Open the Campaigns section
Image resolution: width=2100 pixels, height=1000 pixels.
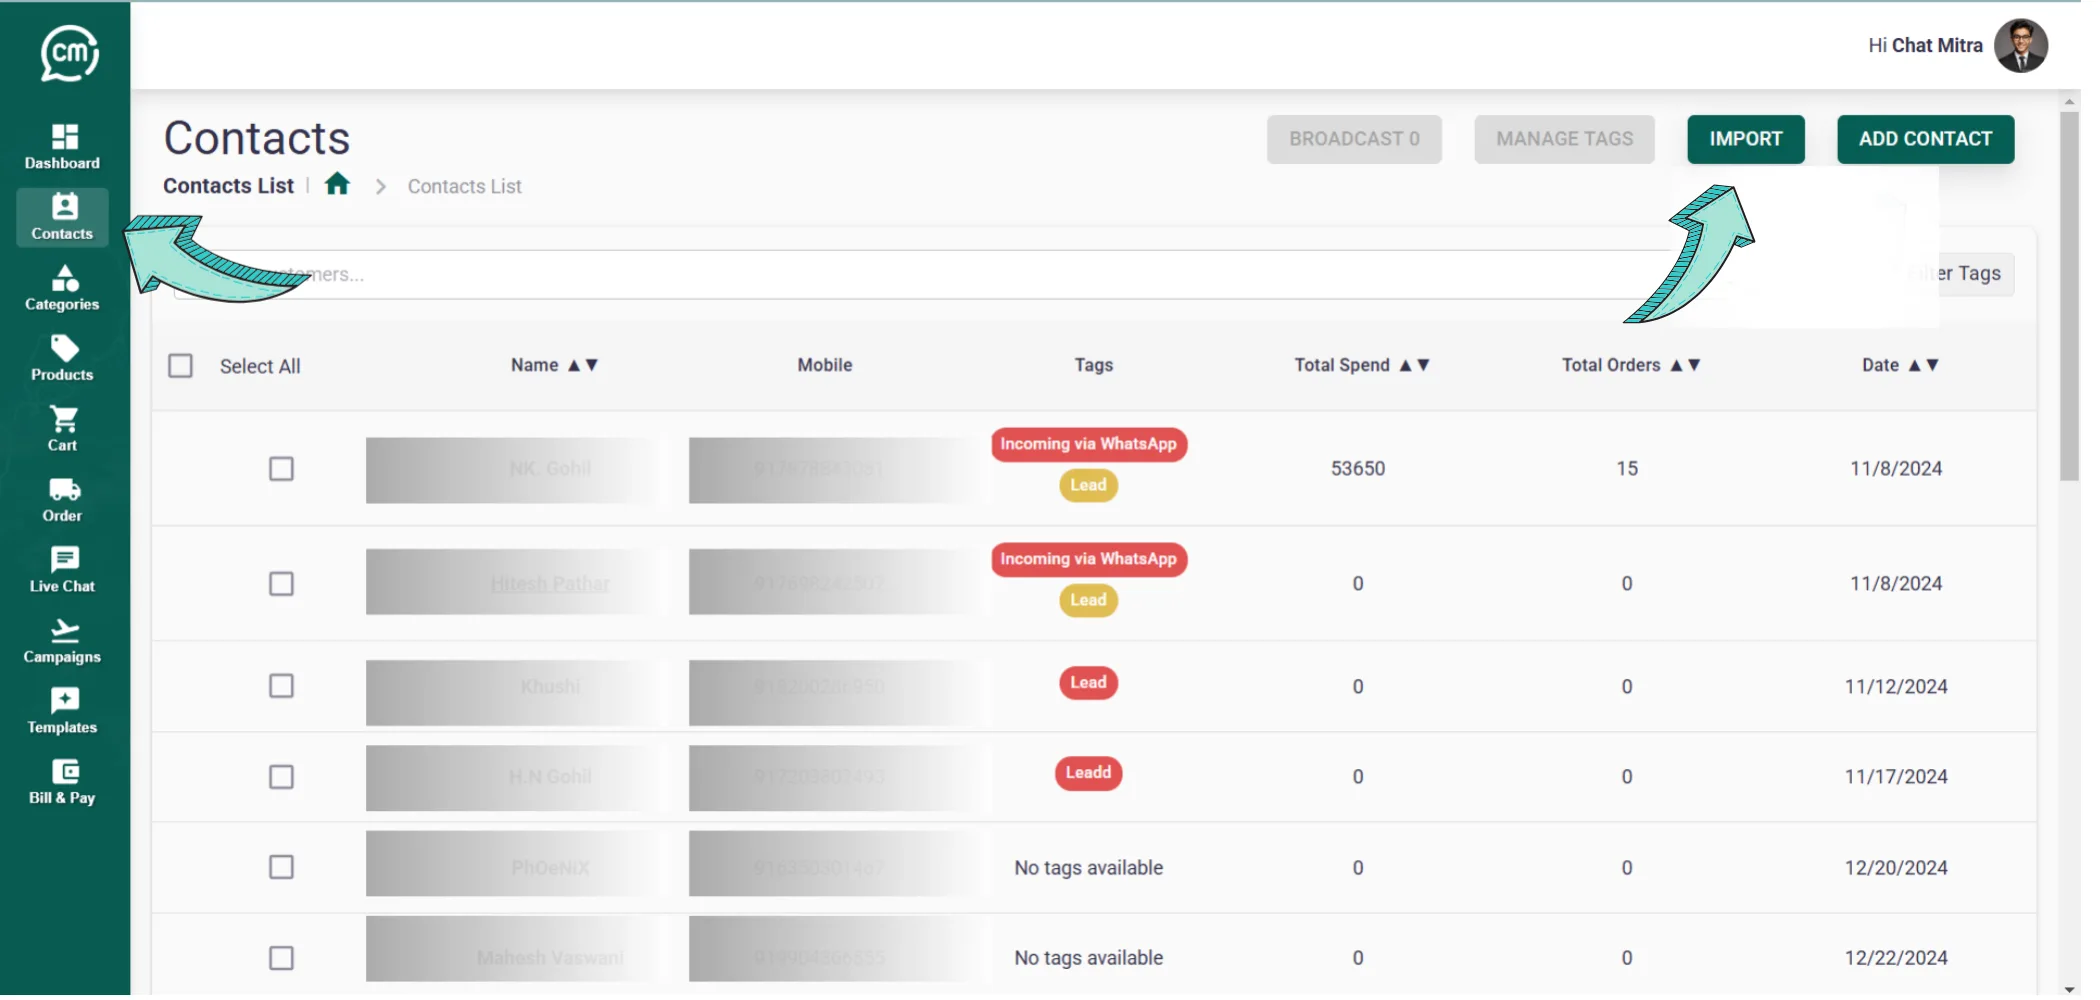(63, 640)
